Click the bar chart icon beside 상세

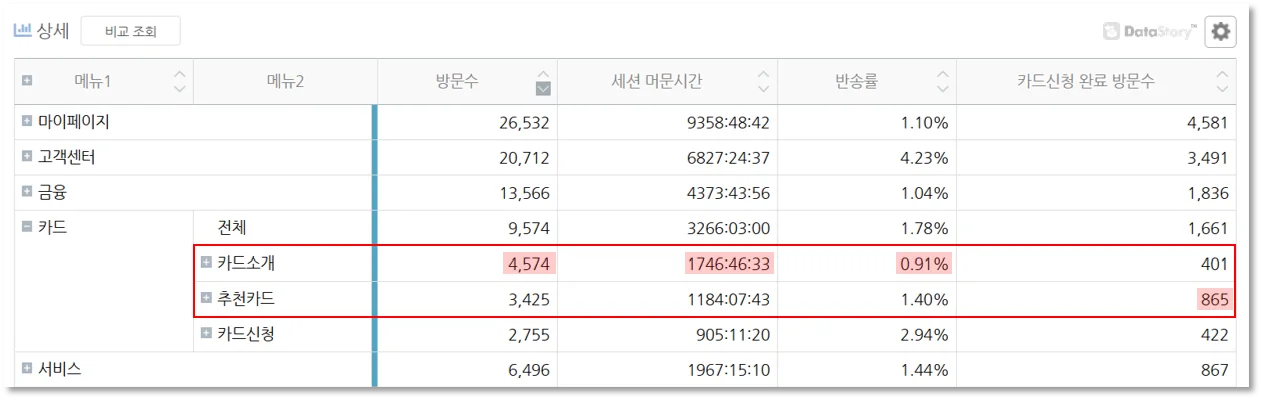tap(23, 30)
